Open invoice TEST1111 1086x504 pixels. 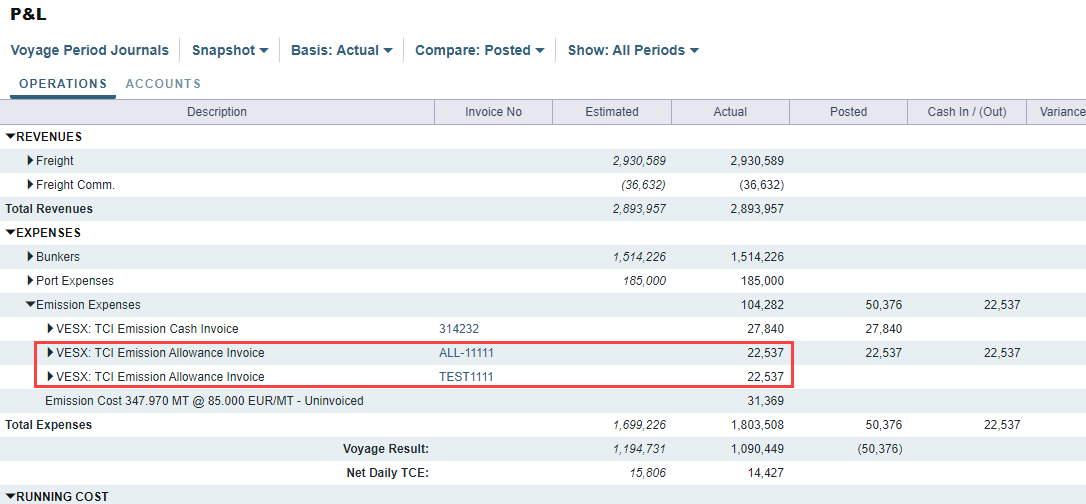[466, 377]
